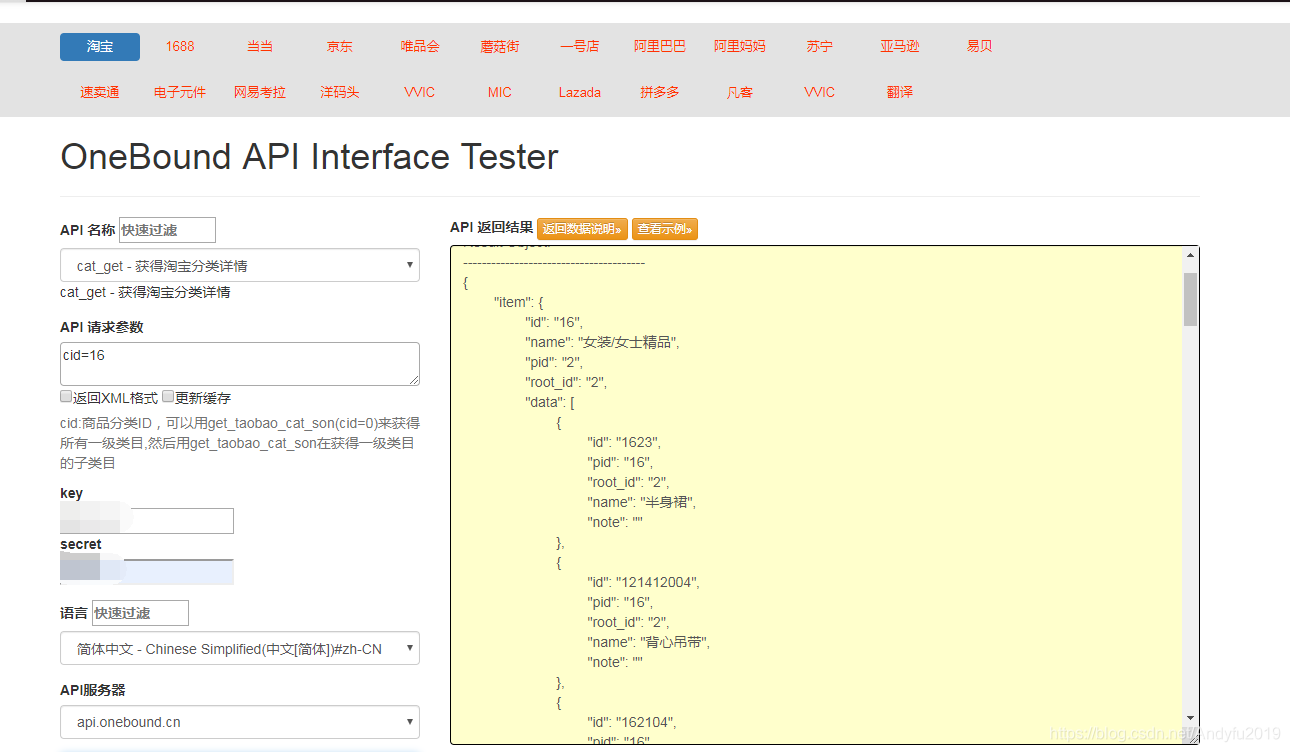Open the MIC tab
Image resolution: width=1290 pixels, height=752 pixels.
(x=500, y=93)
